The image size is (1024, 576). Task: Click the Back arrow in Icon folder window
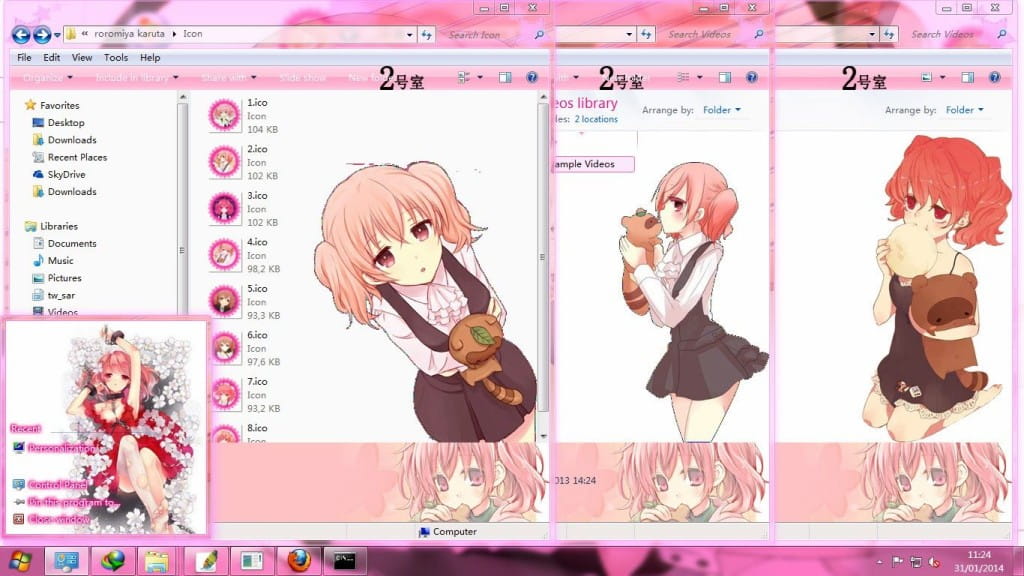(x=21, y=35)
